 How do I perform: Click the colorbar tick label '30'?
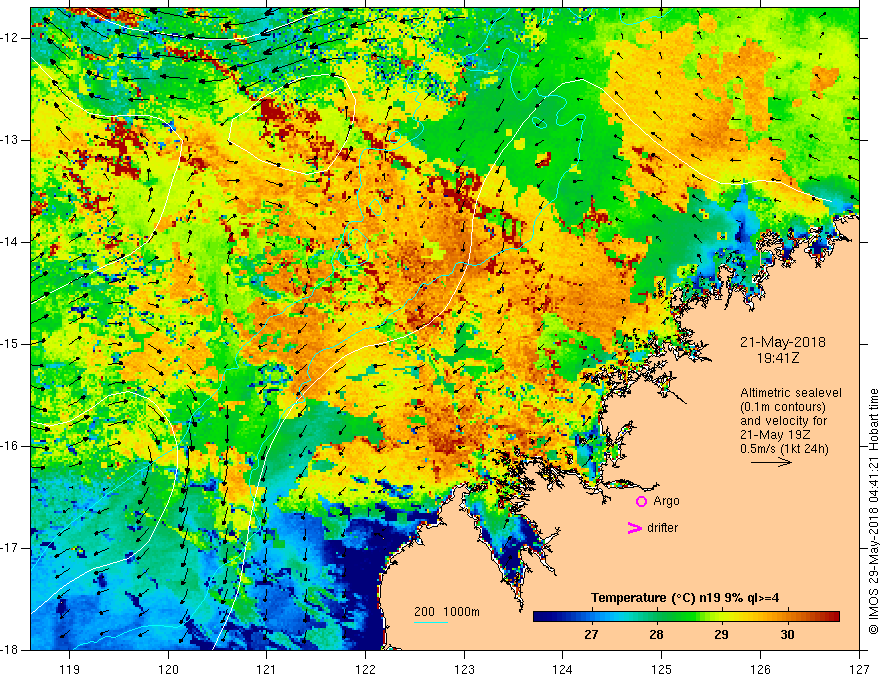787,635
